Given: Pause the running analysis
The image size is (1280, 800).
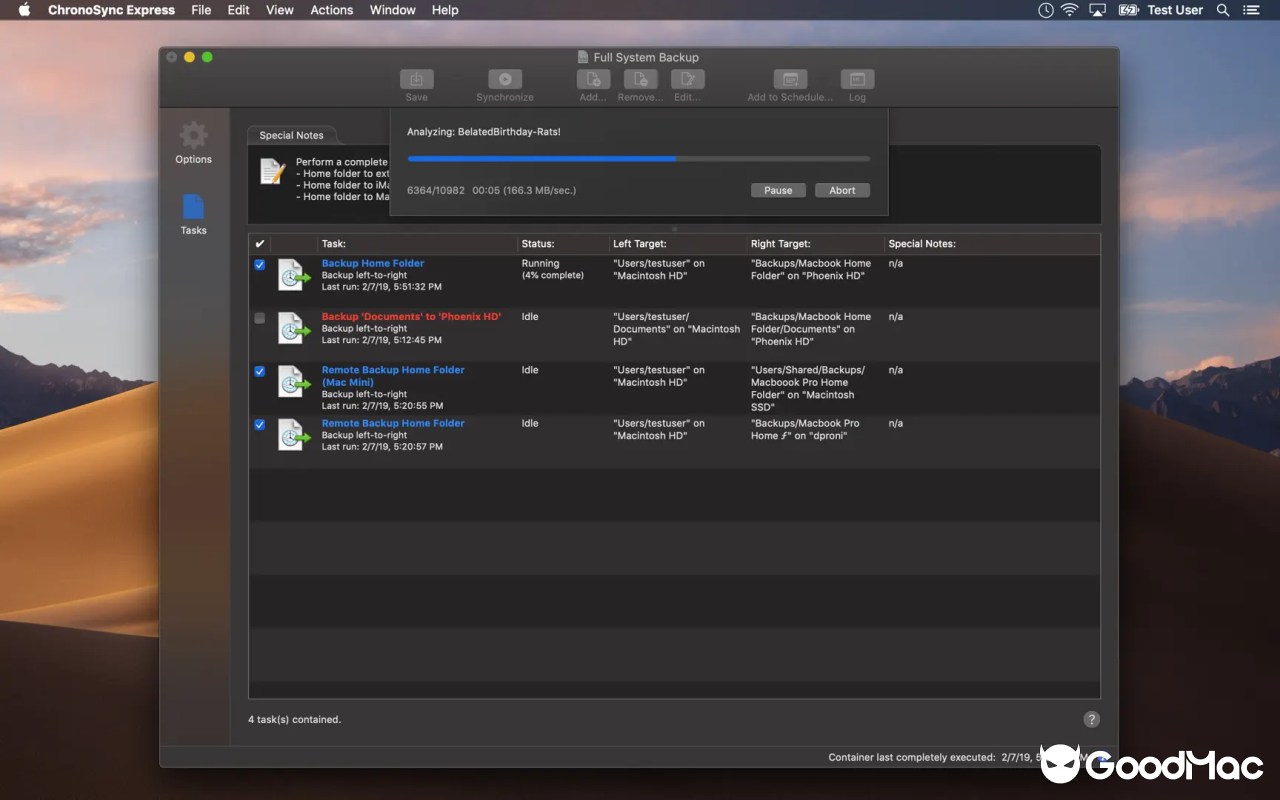Looking at the screenshot, I should coord(778,190).
